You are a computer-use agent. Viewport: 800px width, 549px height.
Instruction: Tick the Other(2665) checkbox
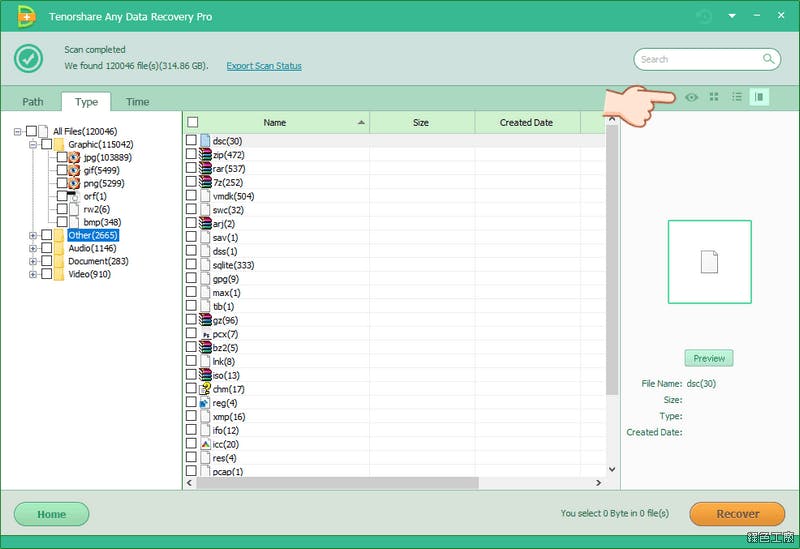46,235
